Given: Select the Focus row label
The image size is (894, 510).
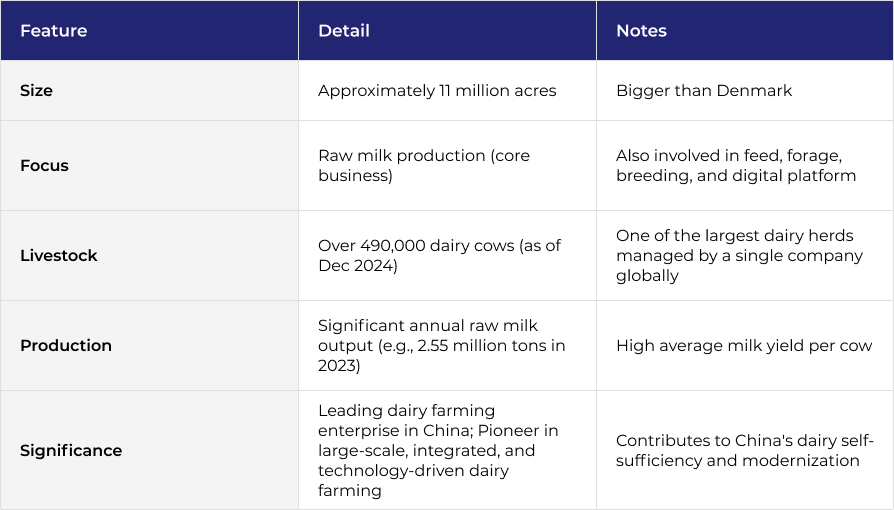Looking at the screenshot, I should pos(44,165).
